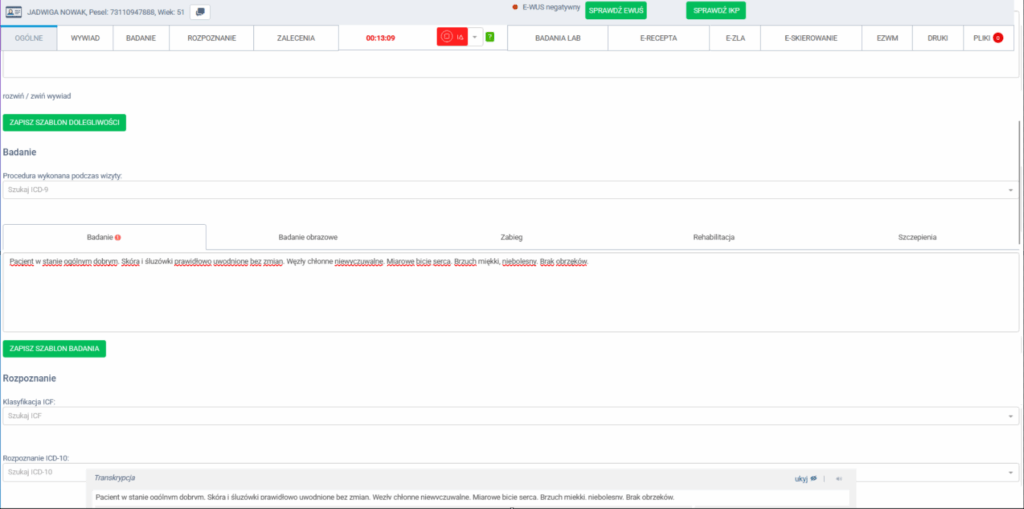This screenshot has width=1024, height=509.
Task: Go to the E-SKIEROWANIE tab
Action: [811, 37]
